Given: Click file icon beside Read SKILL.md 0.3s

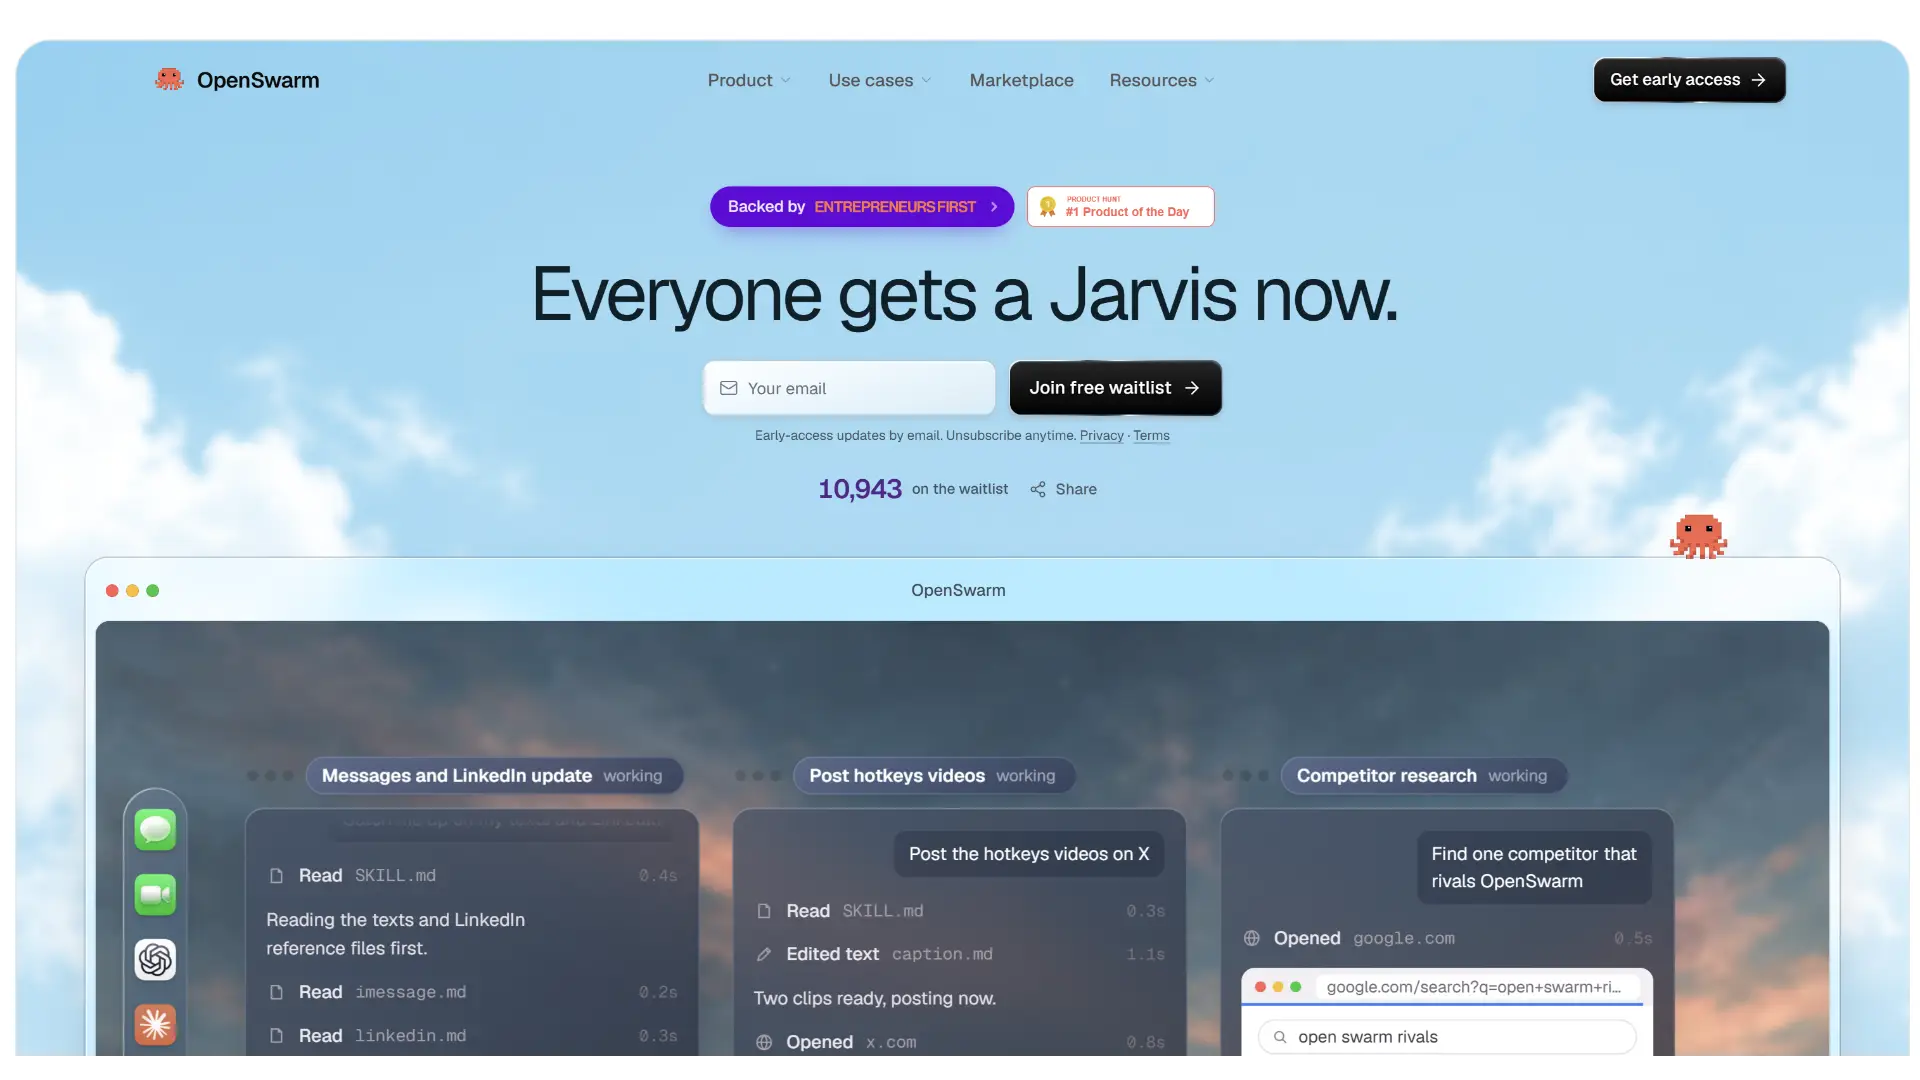Looking at the screenshot, I should tap(764, 911).
